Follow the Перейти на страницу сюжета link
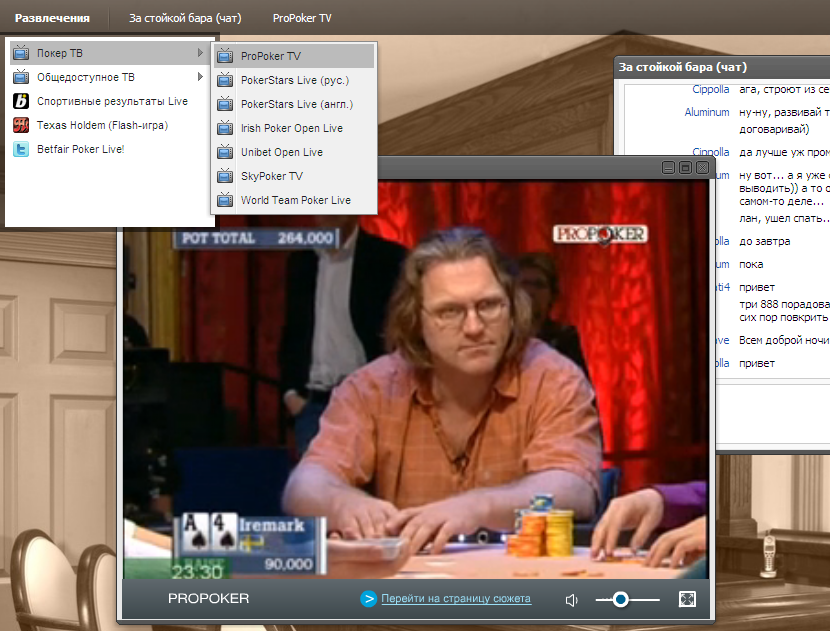 click(455, 599)
